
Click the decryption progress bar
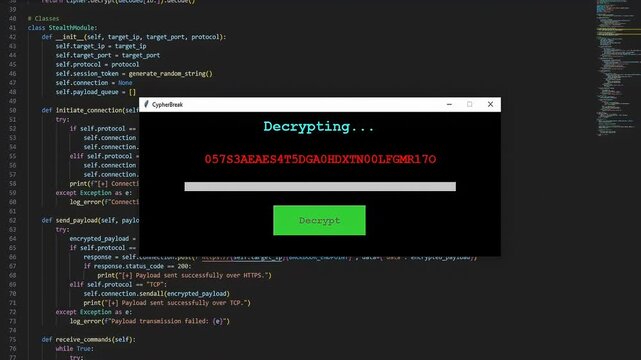pos(320,186)
